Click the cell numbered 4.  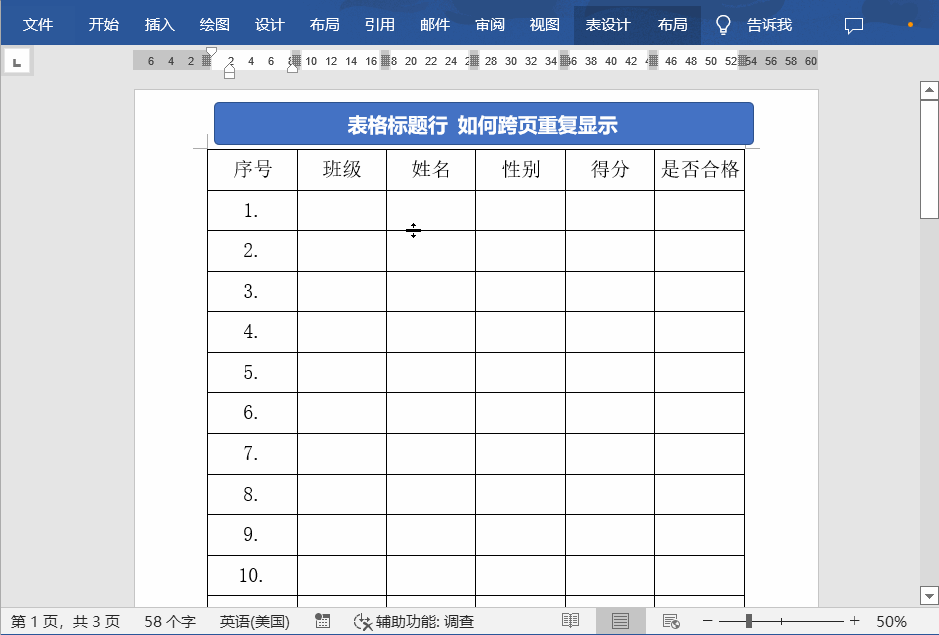point(252,332)
